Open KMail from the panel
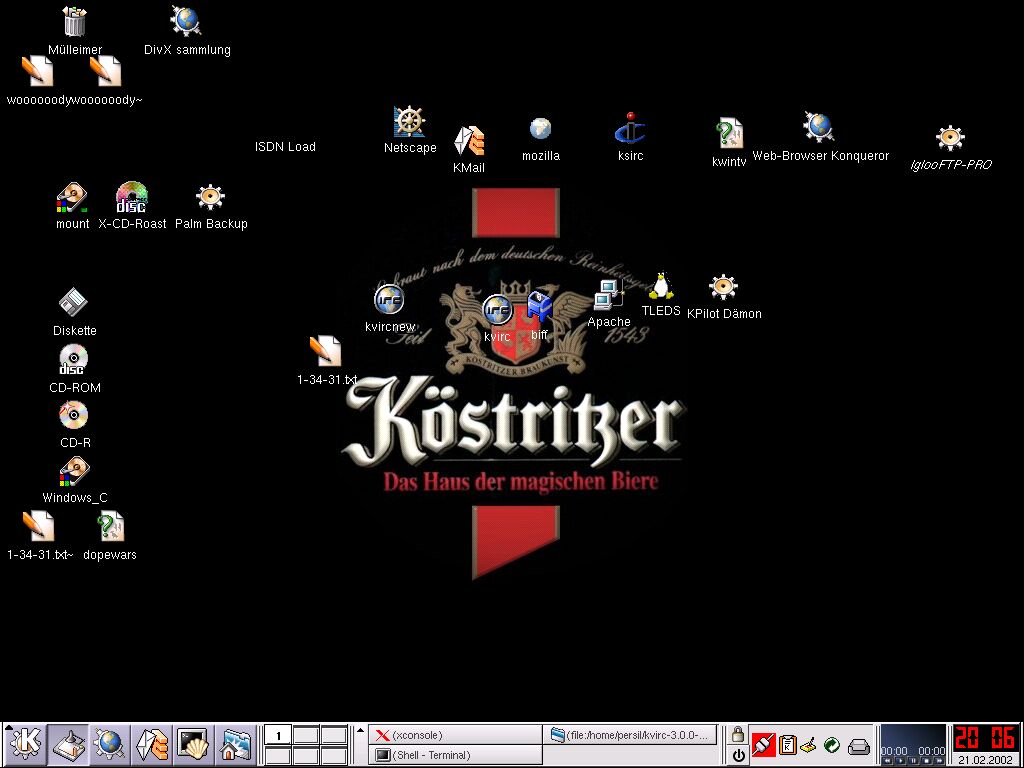 (x=152, y=744)
